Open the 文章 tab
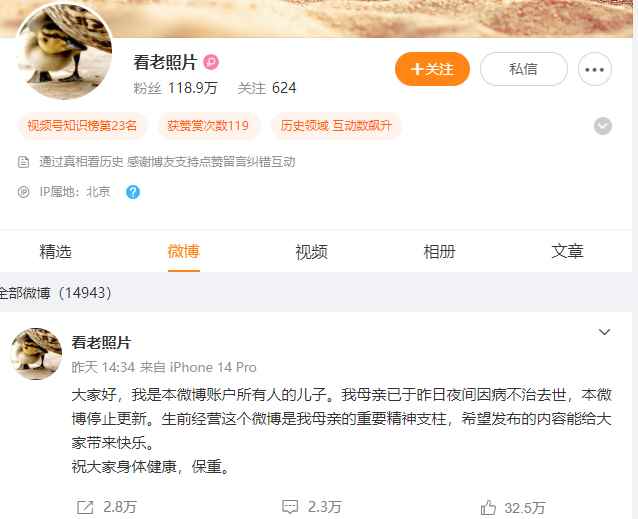 point(567,251)
